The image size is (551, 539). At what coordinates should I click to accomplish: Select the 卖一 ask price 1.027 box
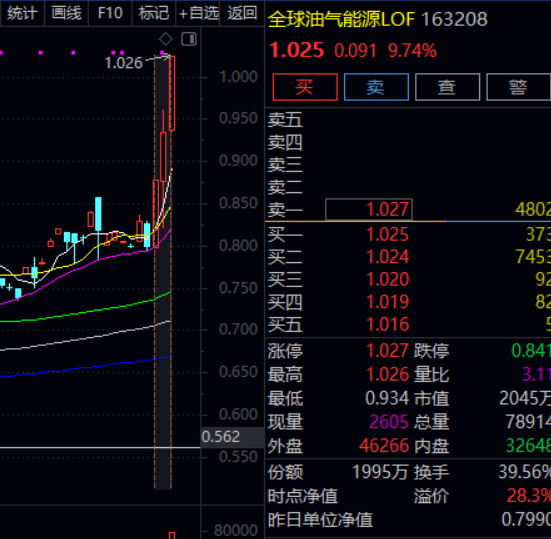click(x=369, y=209)
